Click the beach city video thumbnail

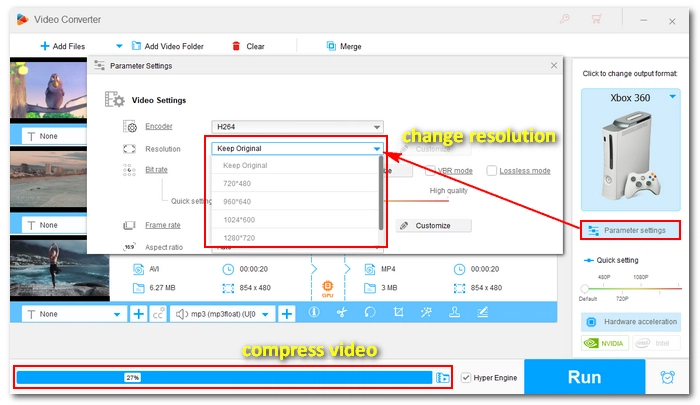coord(48,179)
